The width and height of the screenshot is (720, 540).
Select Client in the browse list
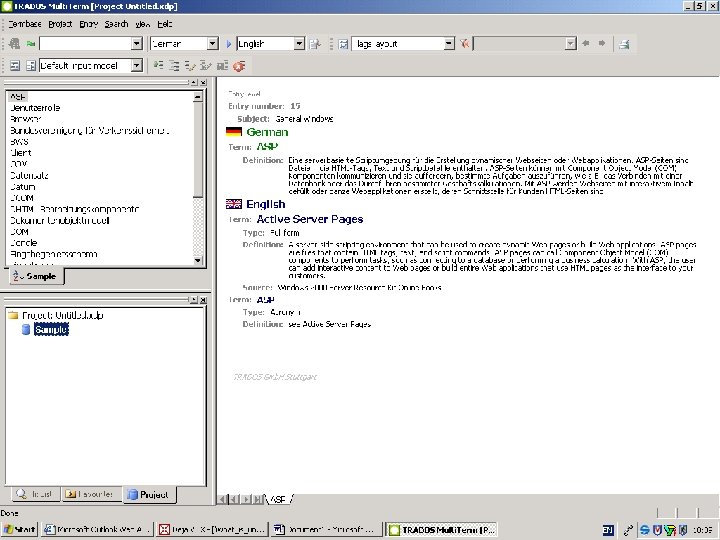[21, 153]
